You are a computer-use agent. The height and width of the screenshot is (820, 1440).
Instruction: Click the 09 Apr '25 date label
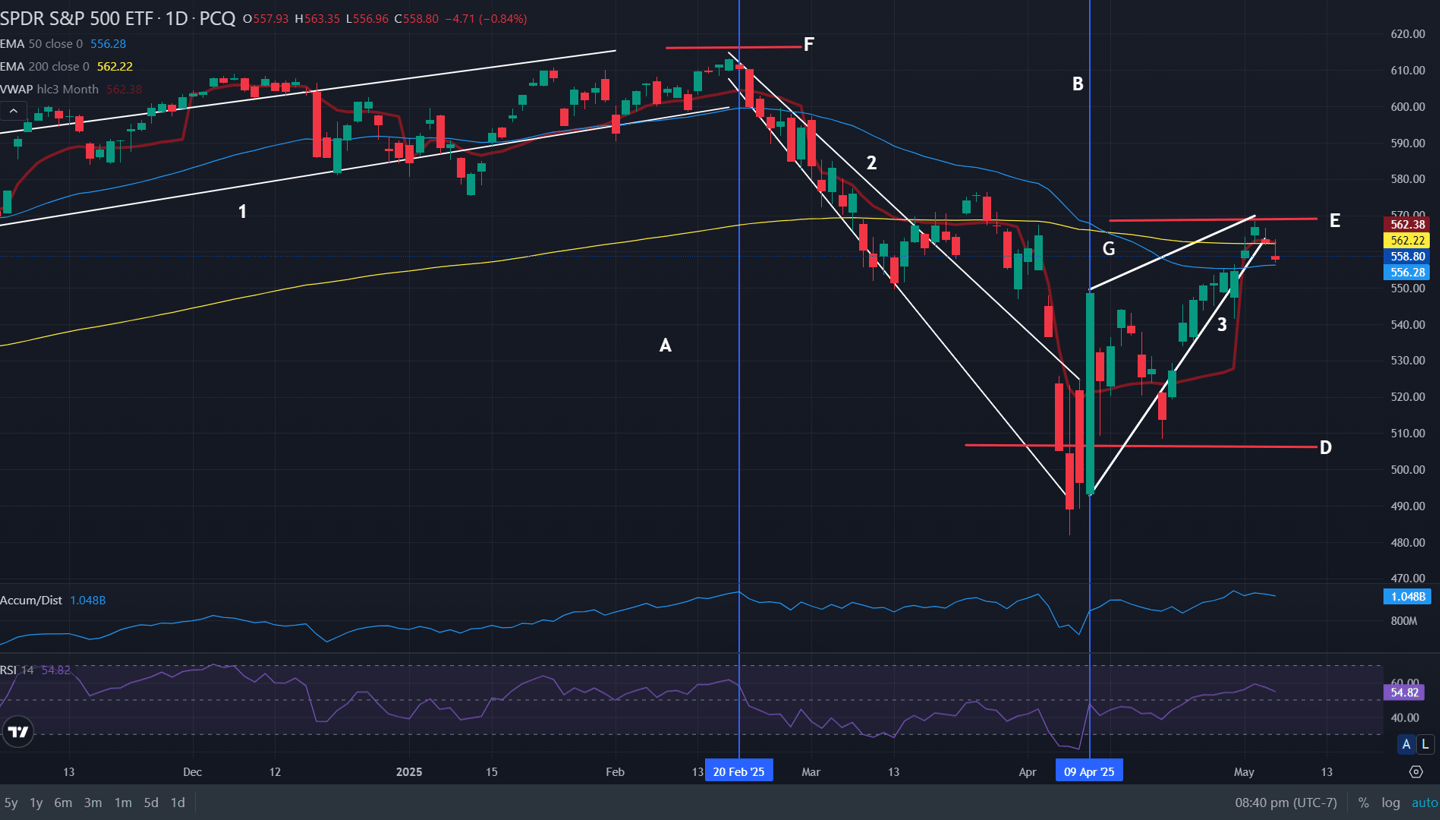point(1089,772)
